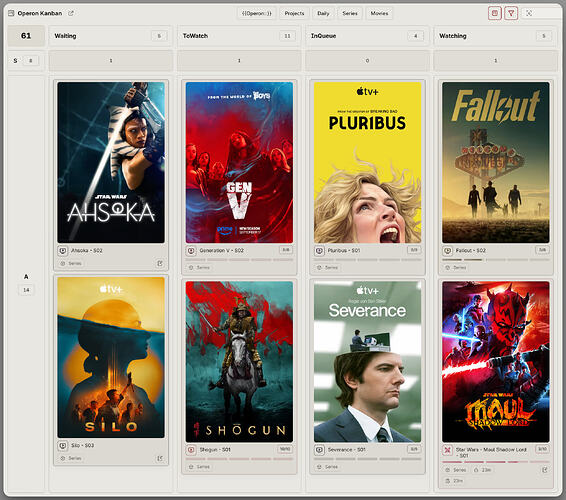Click the total count 61 box

[26, 36]
